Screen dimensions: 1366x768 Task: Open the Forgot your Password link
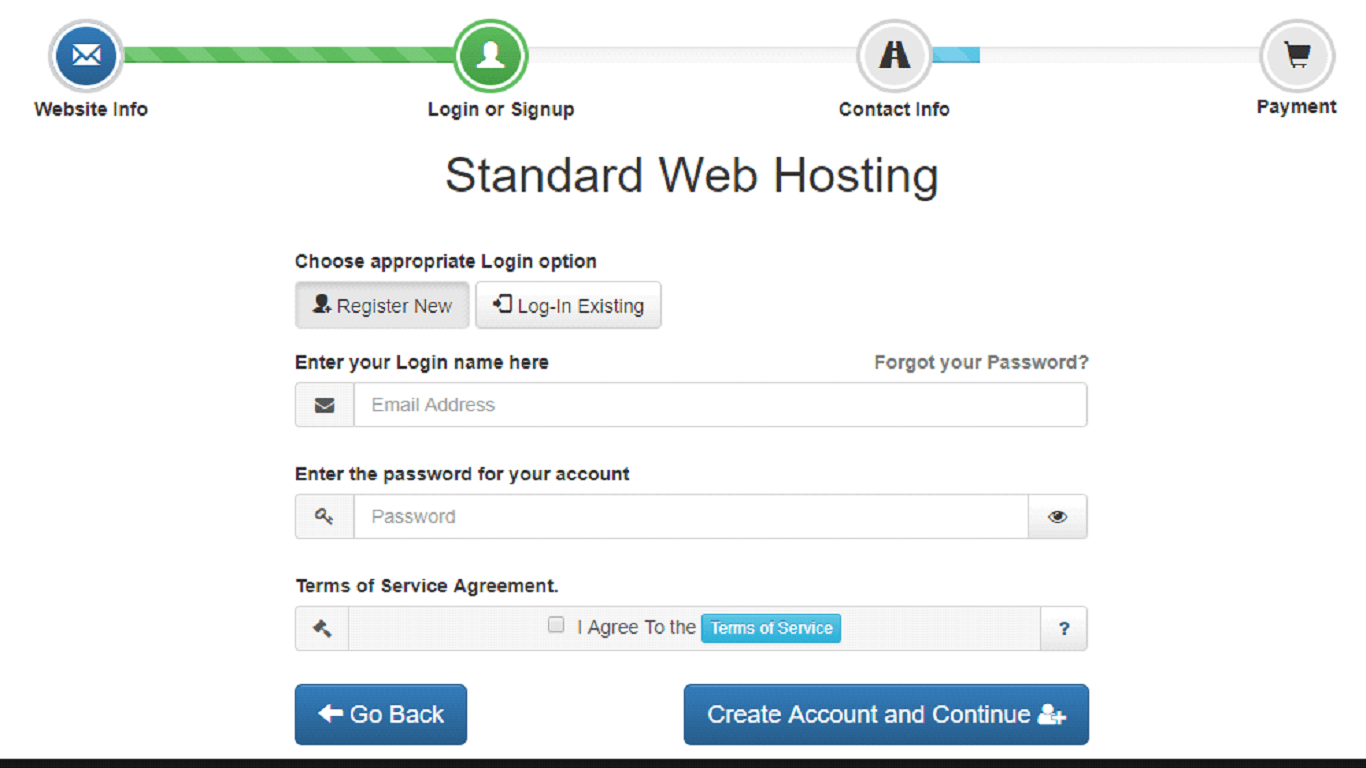(x=981, y=362)
